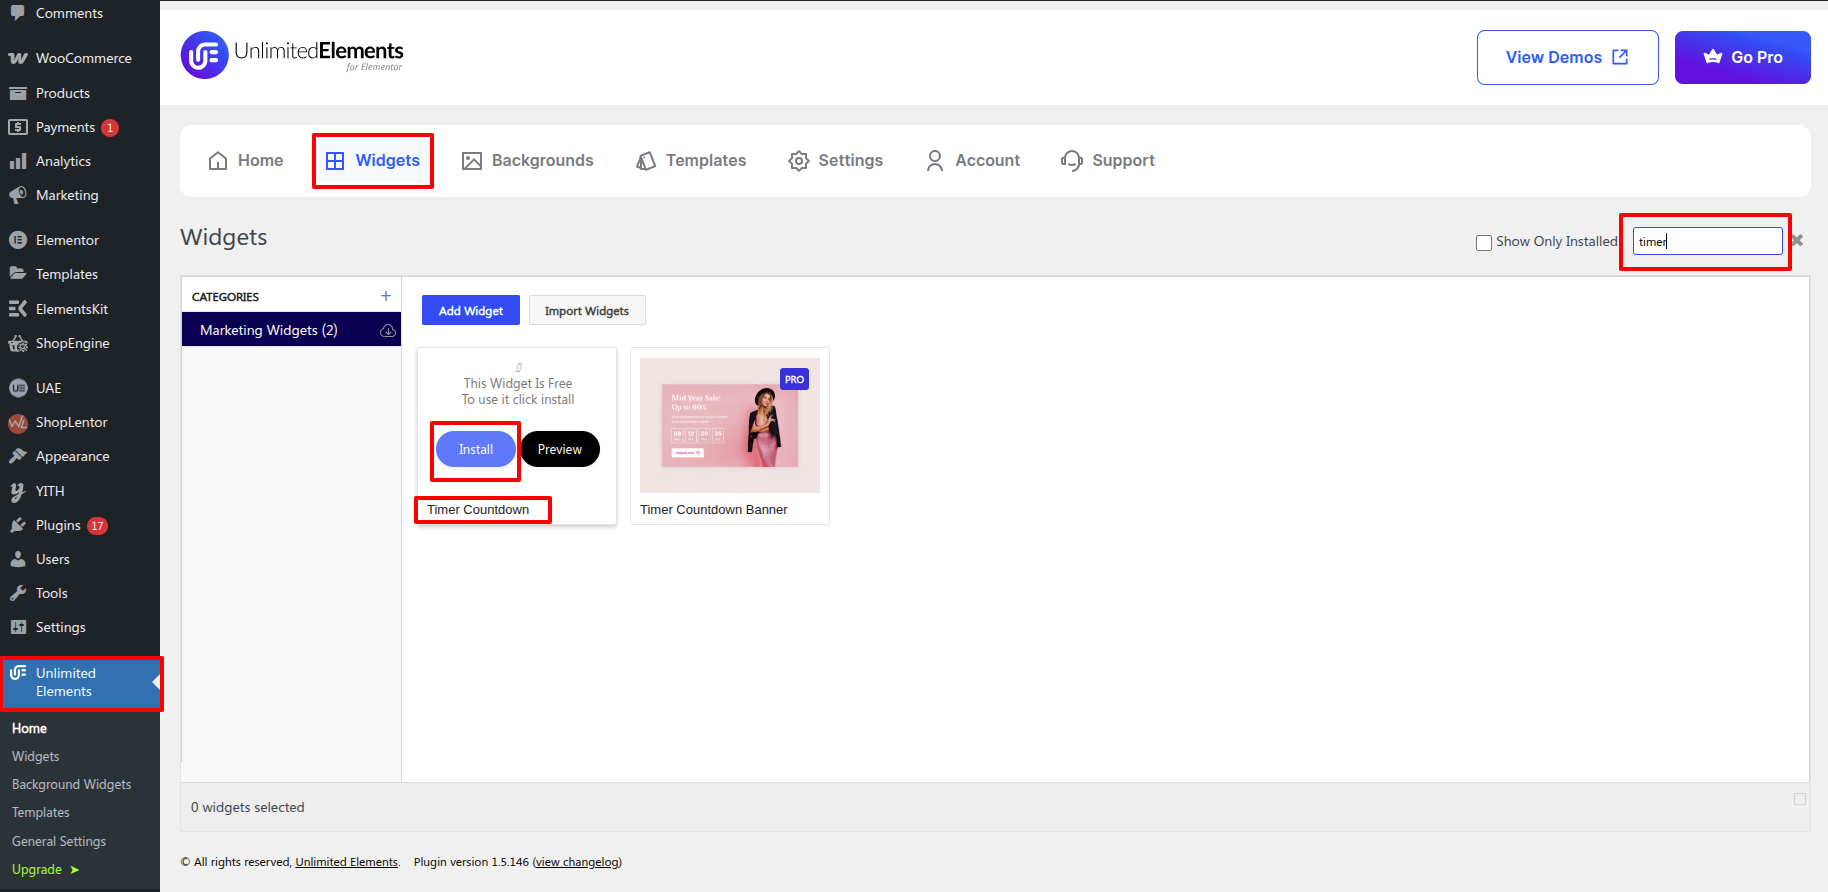The height and width of the screenshot is (892, 1828).
Task: Add new category with plus icon
Action: 386,296
